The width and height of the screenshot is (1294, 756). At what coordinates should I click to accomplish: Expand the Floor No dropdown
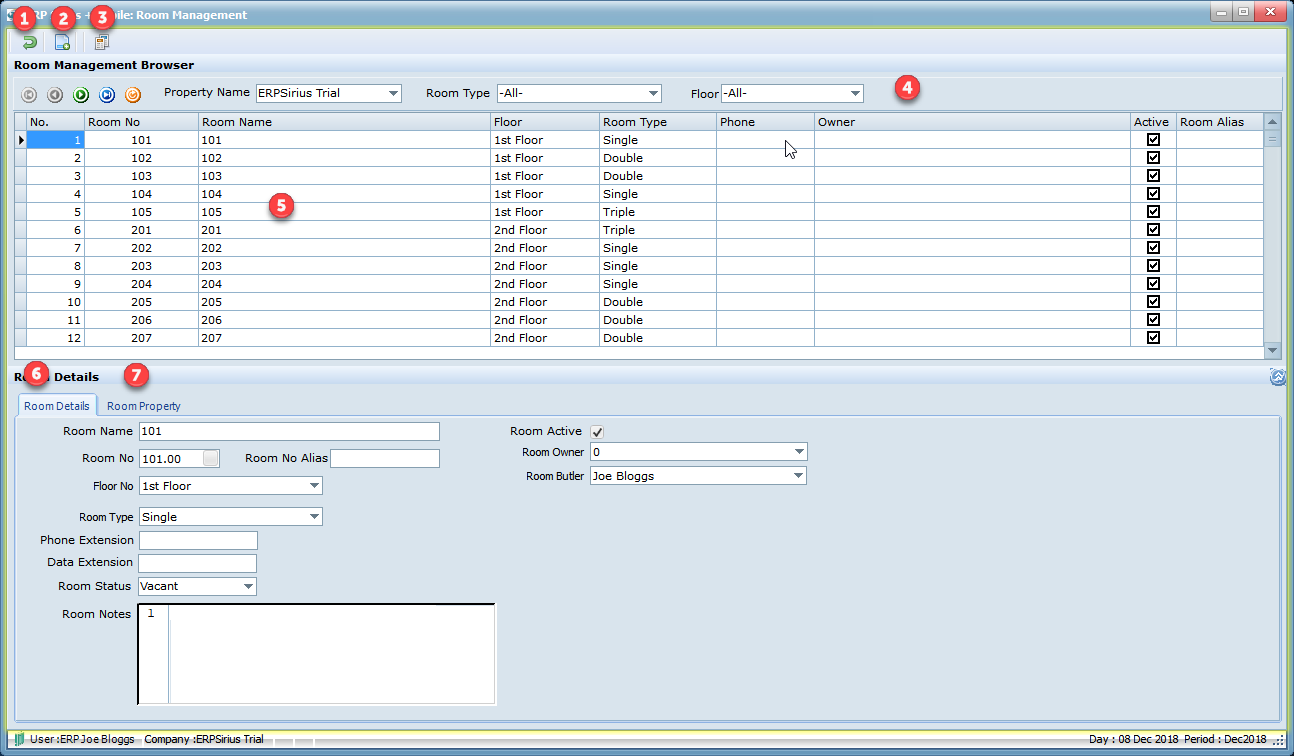pyautogui.click(x=314, y=486)
